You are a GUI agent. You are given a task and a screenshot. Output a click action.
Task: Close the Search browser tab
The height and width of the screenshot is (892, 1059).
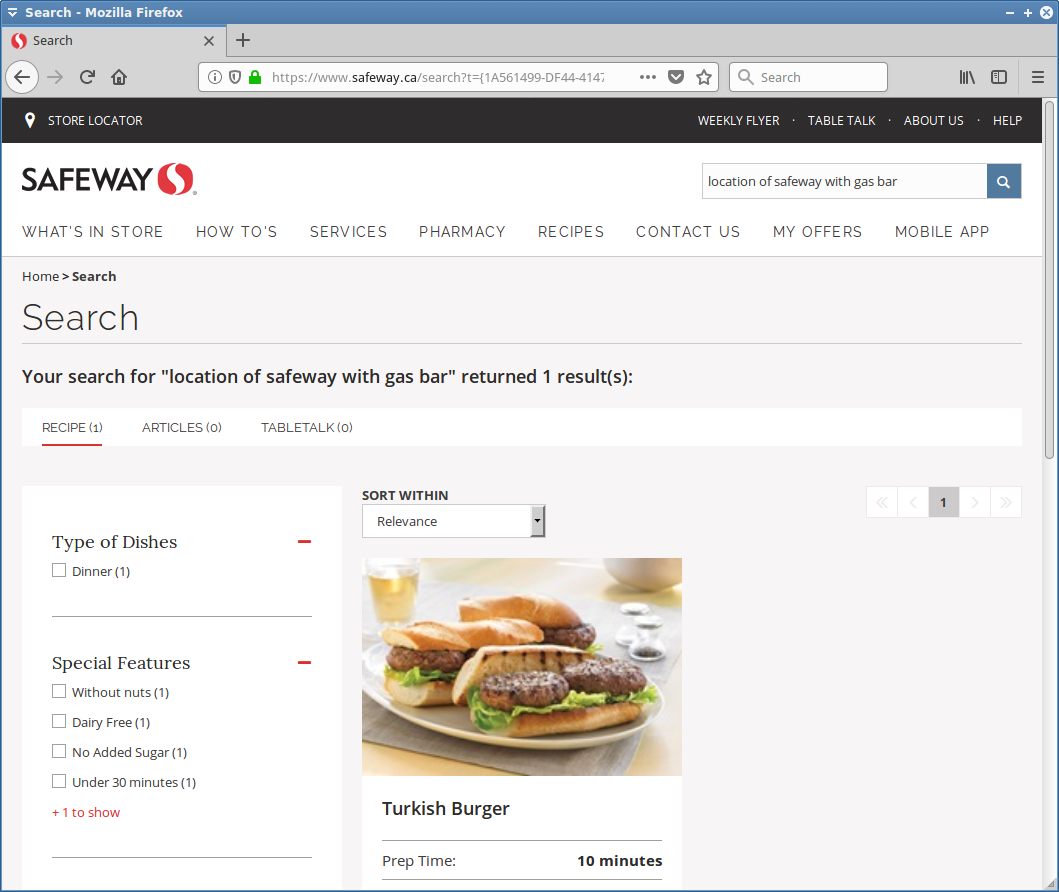pos(209,41)
